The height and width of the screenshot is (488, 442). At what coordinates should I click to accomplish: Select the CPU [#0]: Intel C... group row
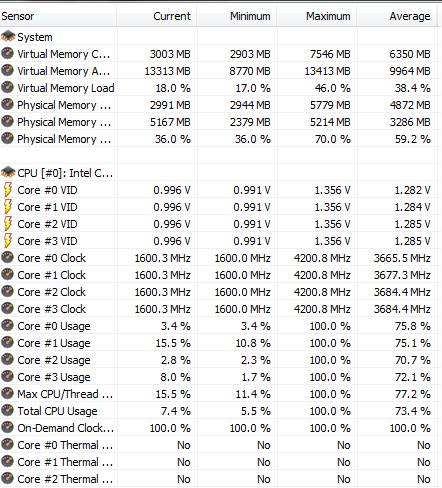[x=218, y=173]
